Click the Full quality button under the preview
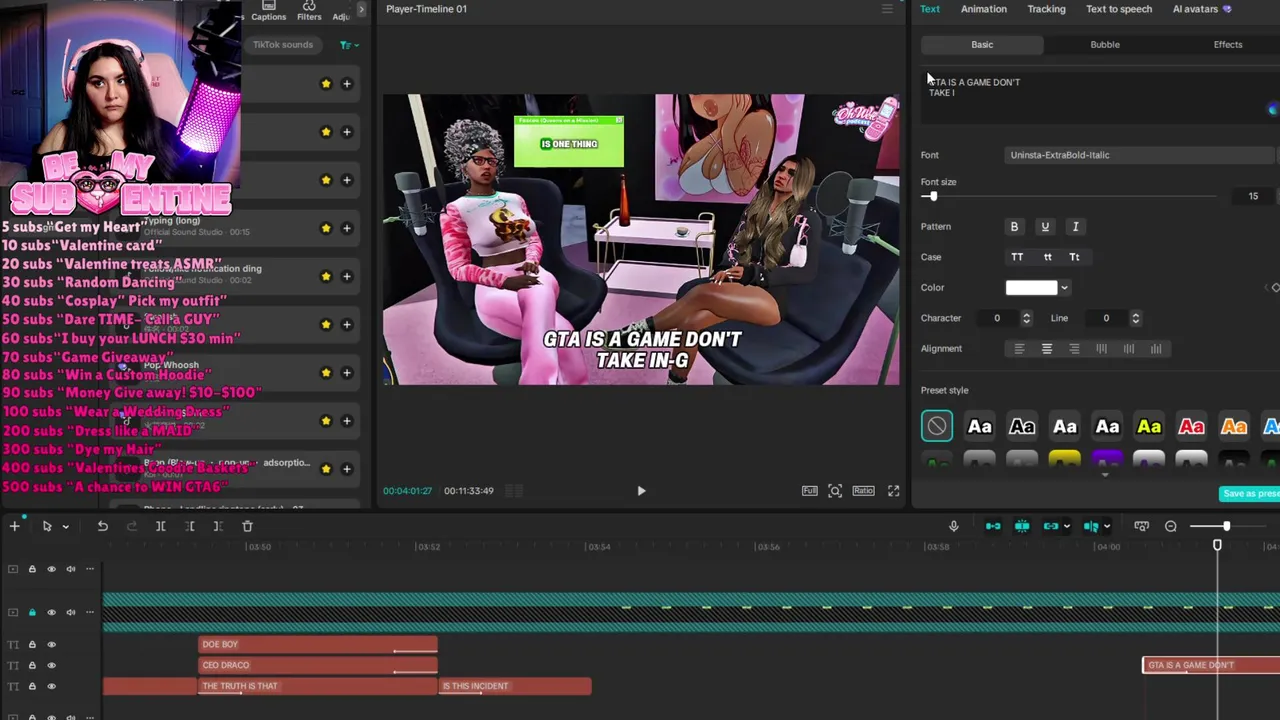Screen dimensions: 1280x720 pos(809,491)
